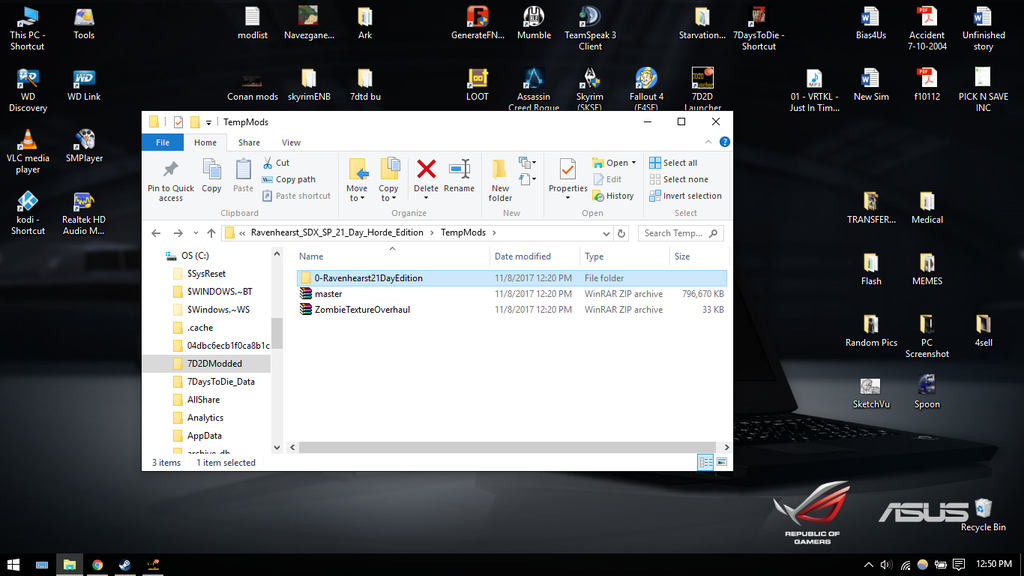Collapse the ribbon with the chevron
The image size is (1024, 576).
708,142
